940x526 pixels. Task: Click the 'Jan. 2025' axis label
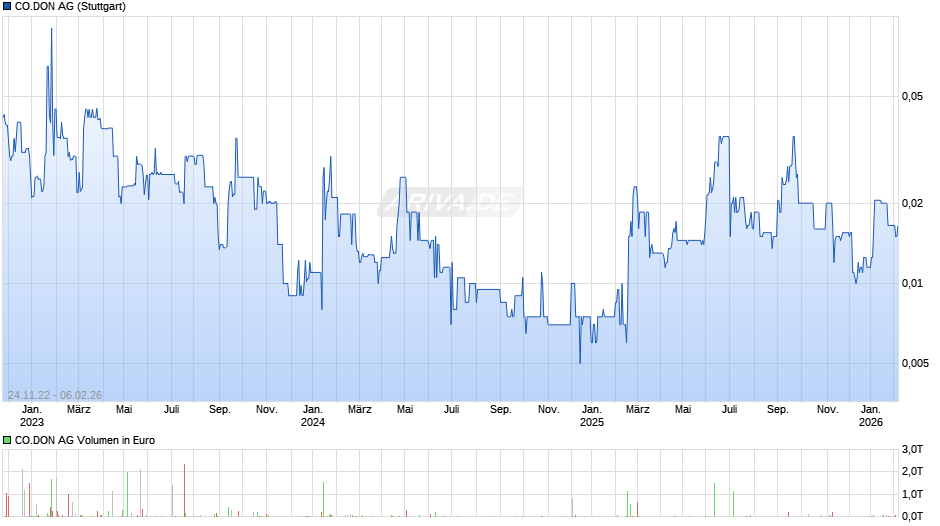coord(592,416)
